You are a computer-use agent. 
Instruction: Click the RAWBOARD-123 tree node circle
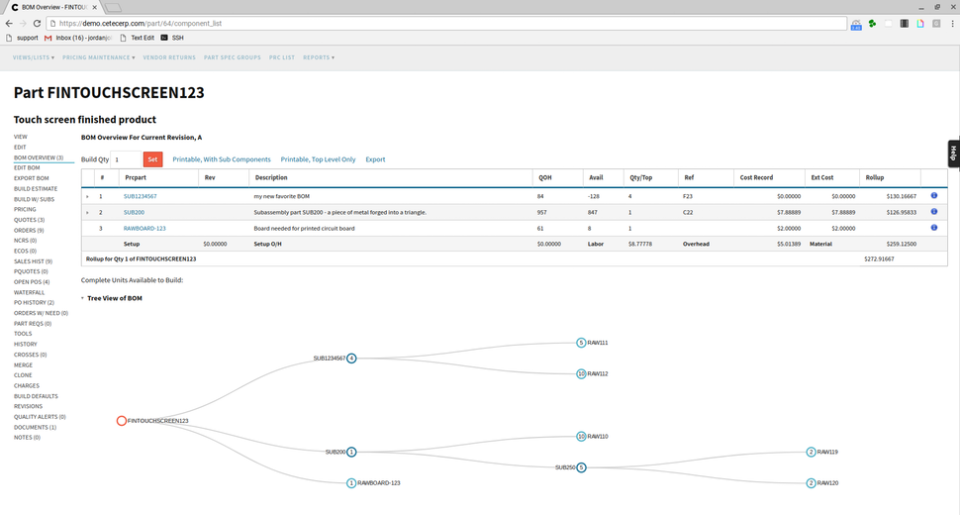351,483
